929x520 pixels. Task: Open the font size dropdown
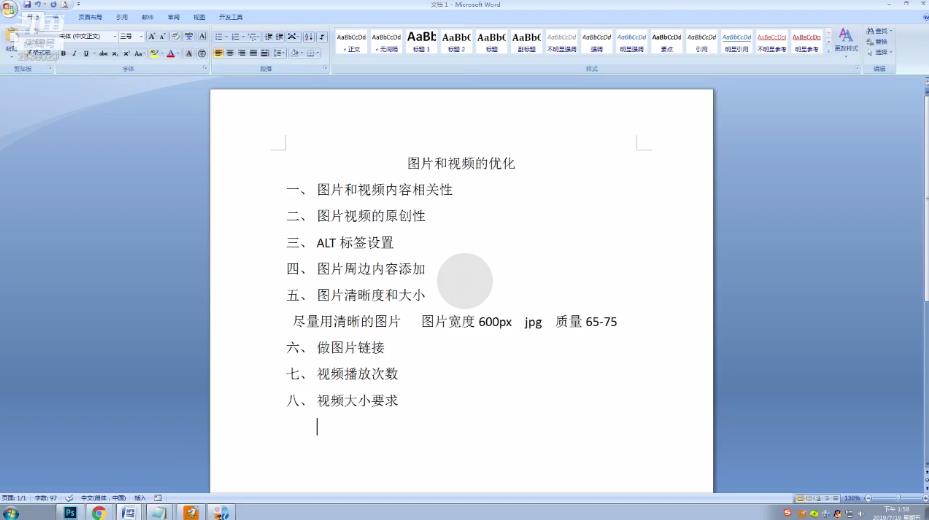(141, 37)
